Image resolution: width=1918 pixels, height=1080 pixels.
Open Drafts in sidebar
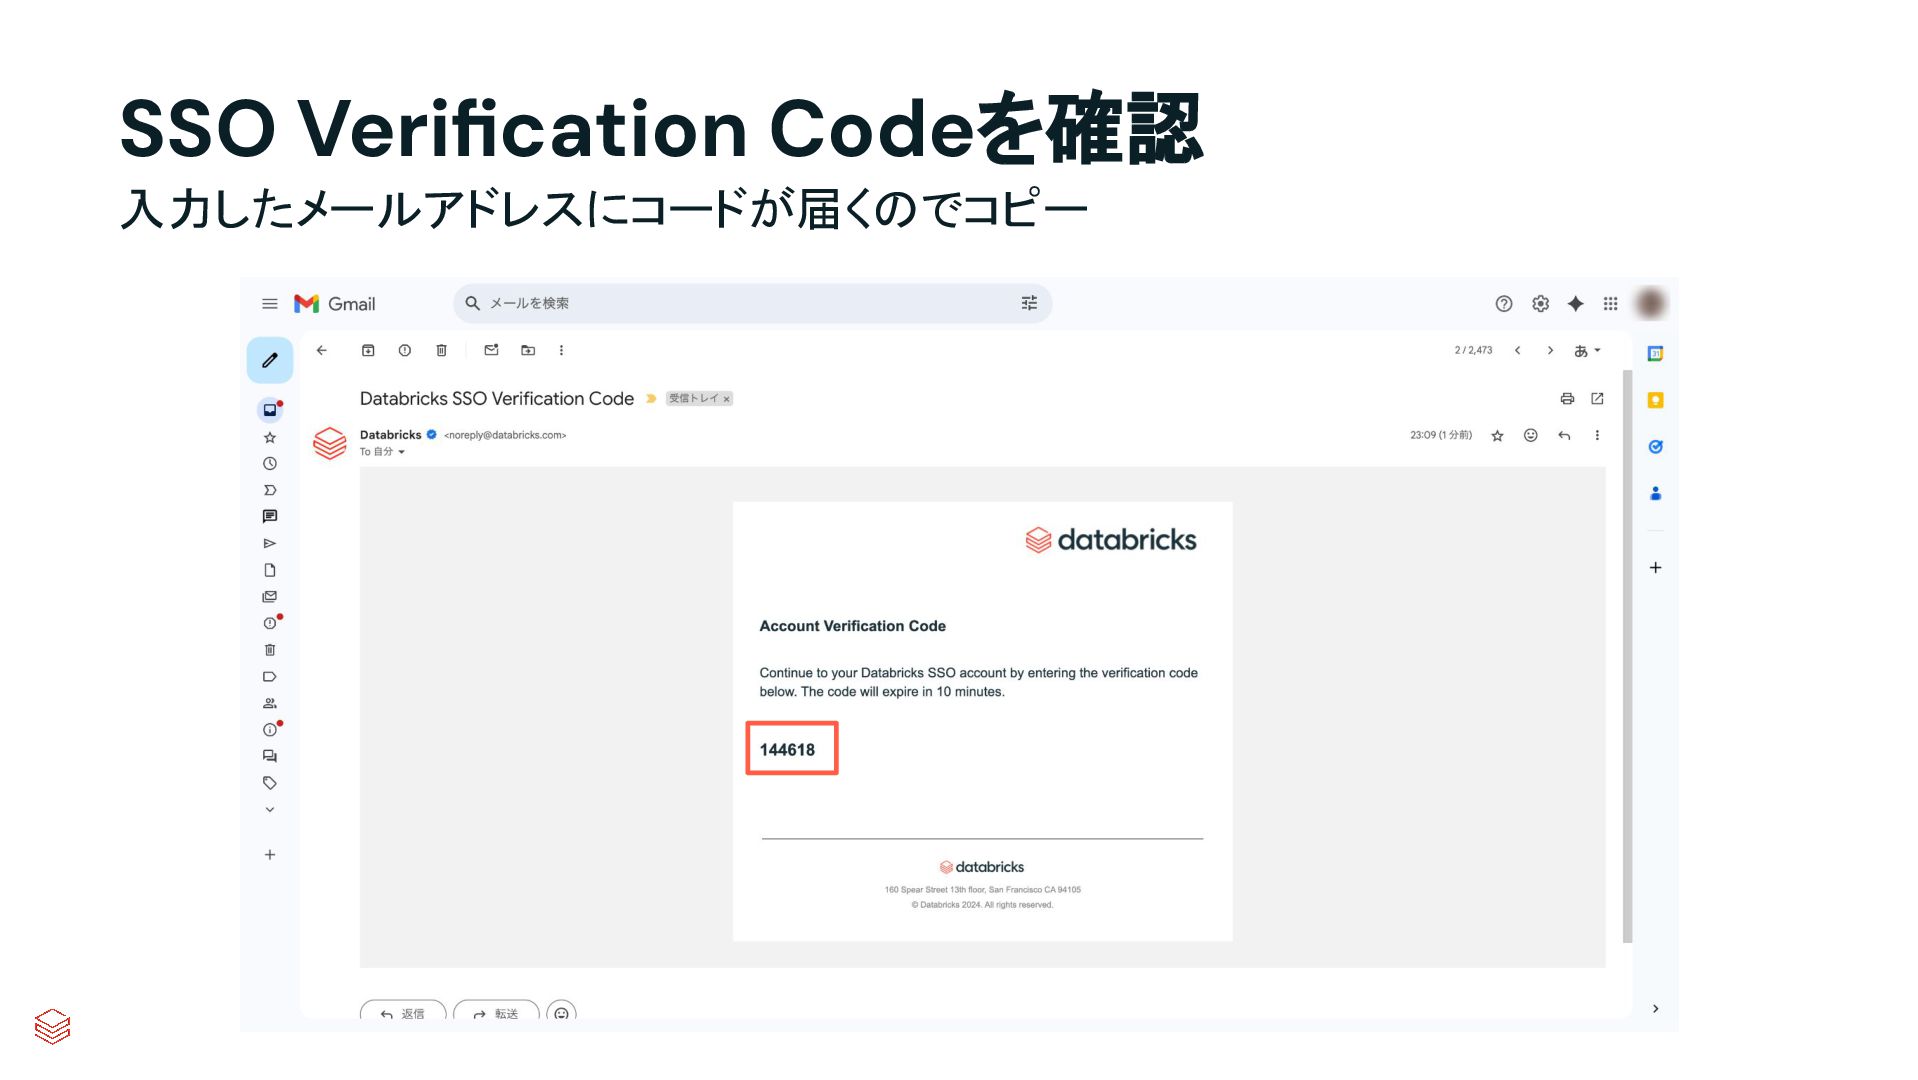[270, 570]
